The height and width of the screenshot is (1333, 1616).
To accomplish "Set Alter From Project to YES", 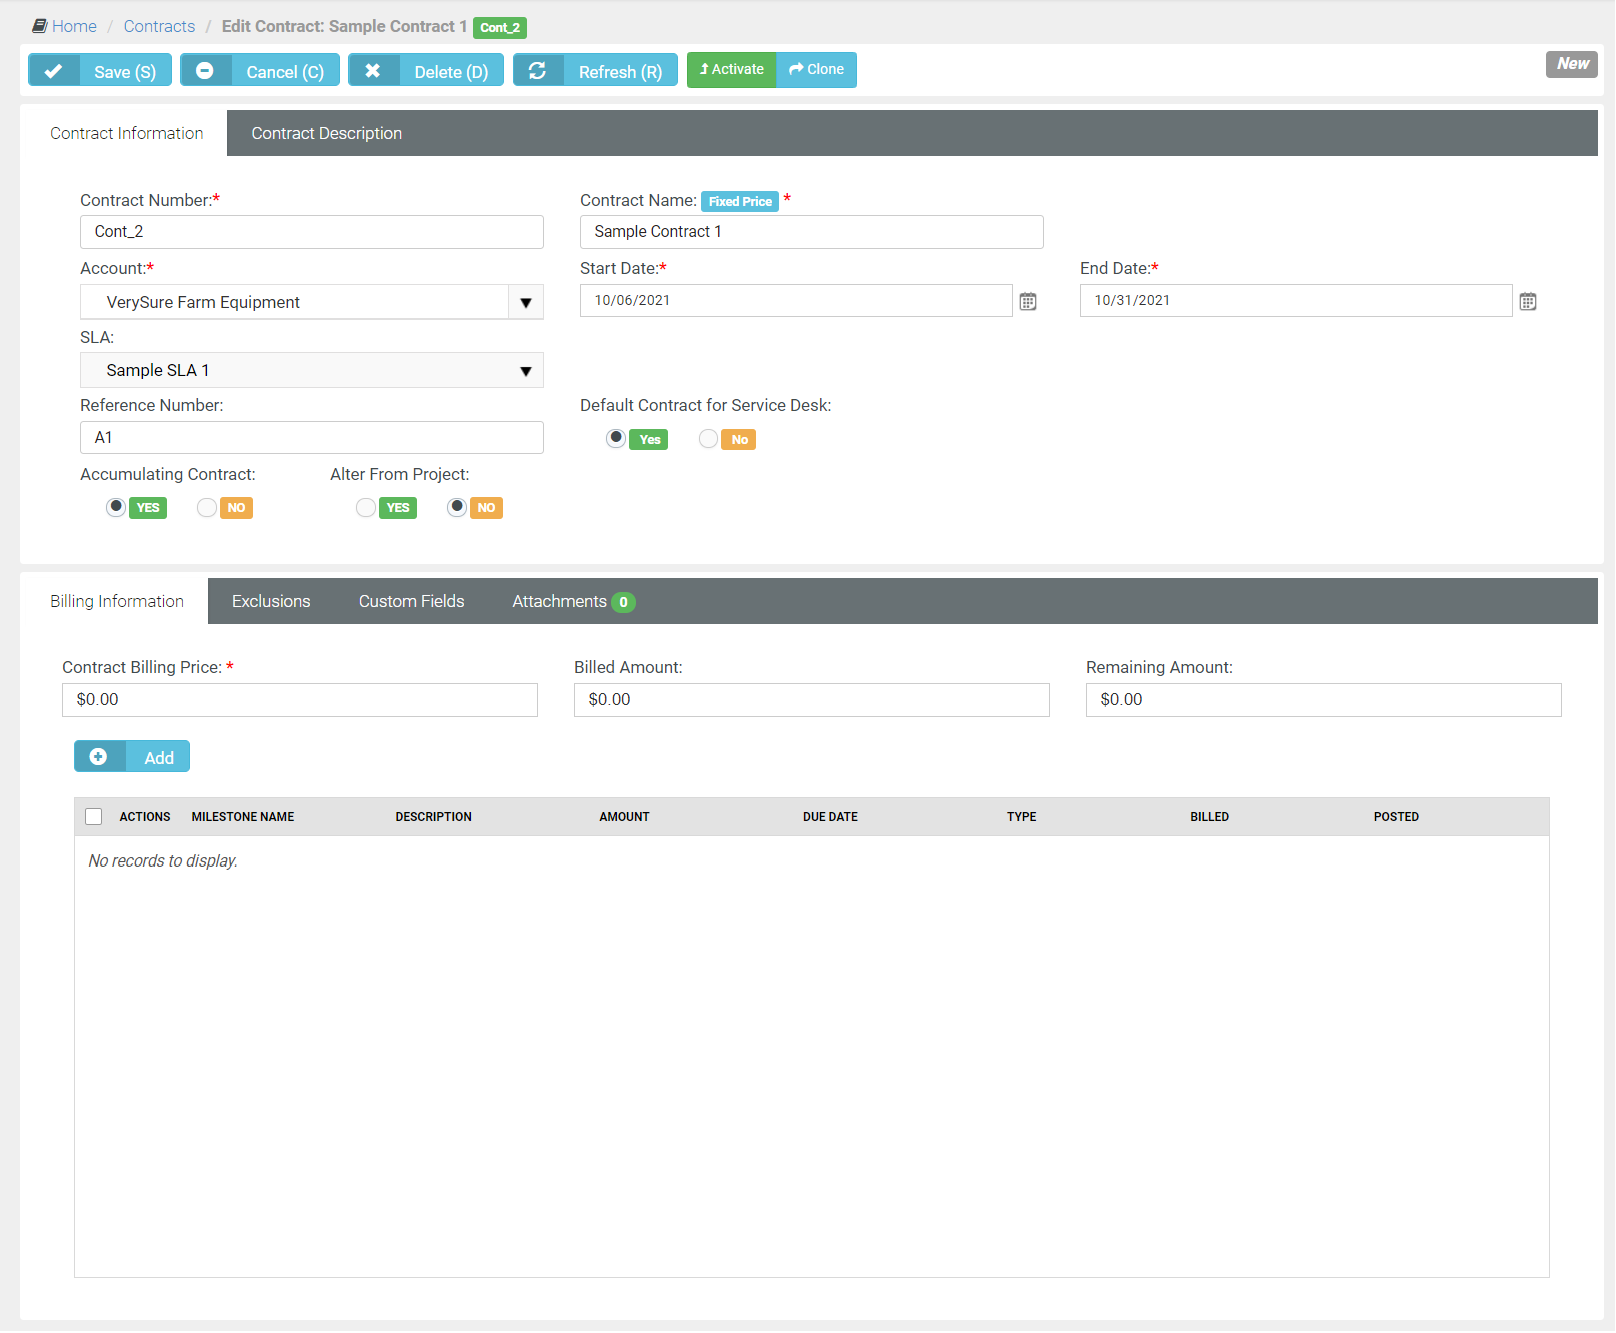I will click(366, 508).
